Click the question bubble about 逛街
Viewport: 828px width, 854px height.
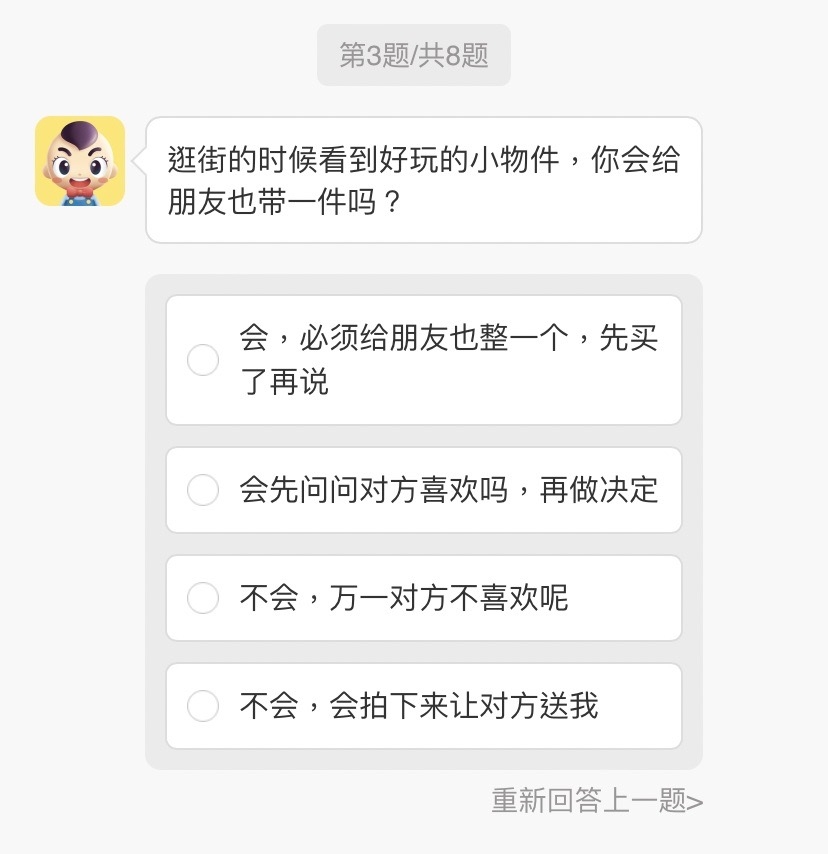pos(424,180)
